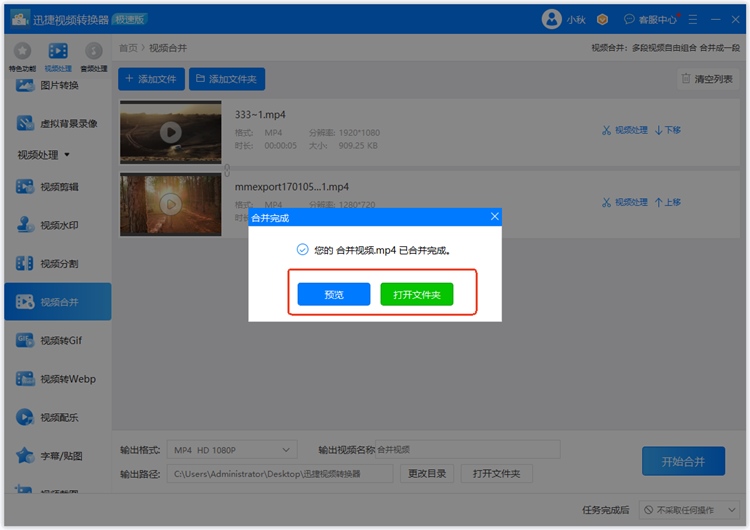The image size is (750, 530).
Task: Click 视频处理 for mmexport170105...1.mp4
Action: click(x=625, y=202)
